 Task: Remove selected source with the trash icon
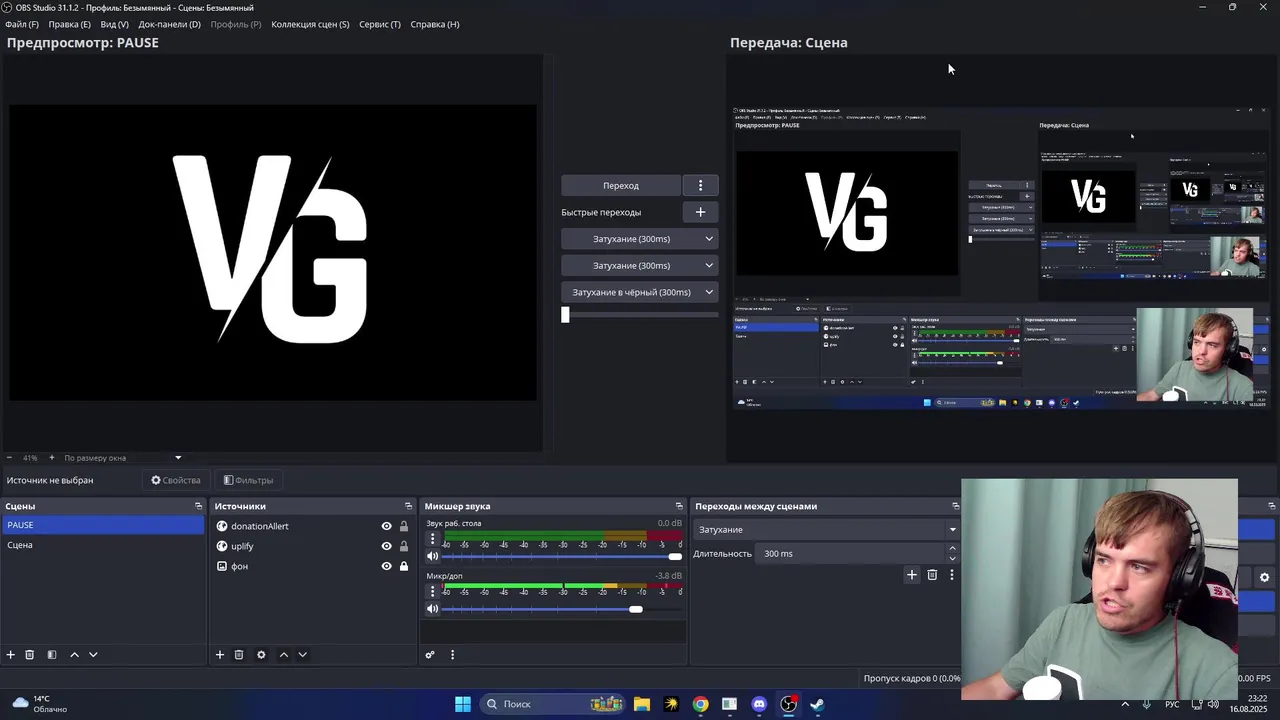tap(239, 655)
